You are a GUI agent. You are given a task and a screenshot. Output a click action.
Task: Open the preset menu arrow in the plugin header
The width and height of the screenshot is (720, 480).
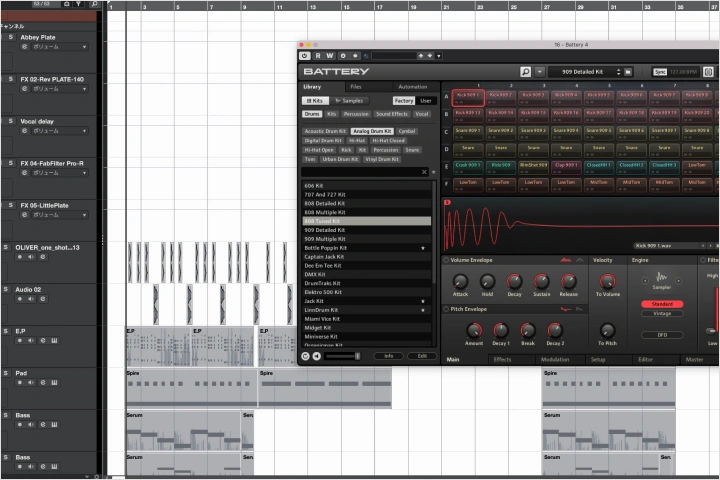pos(439,56)
